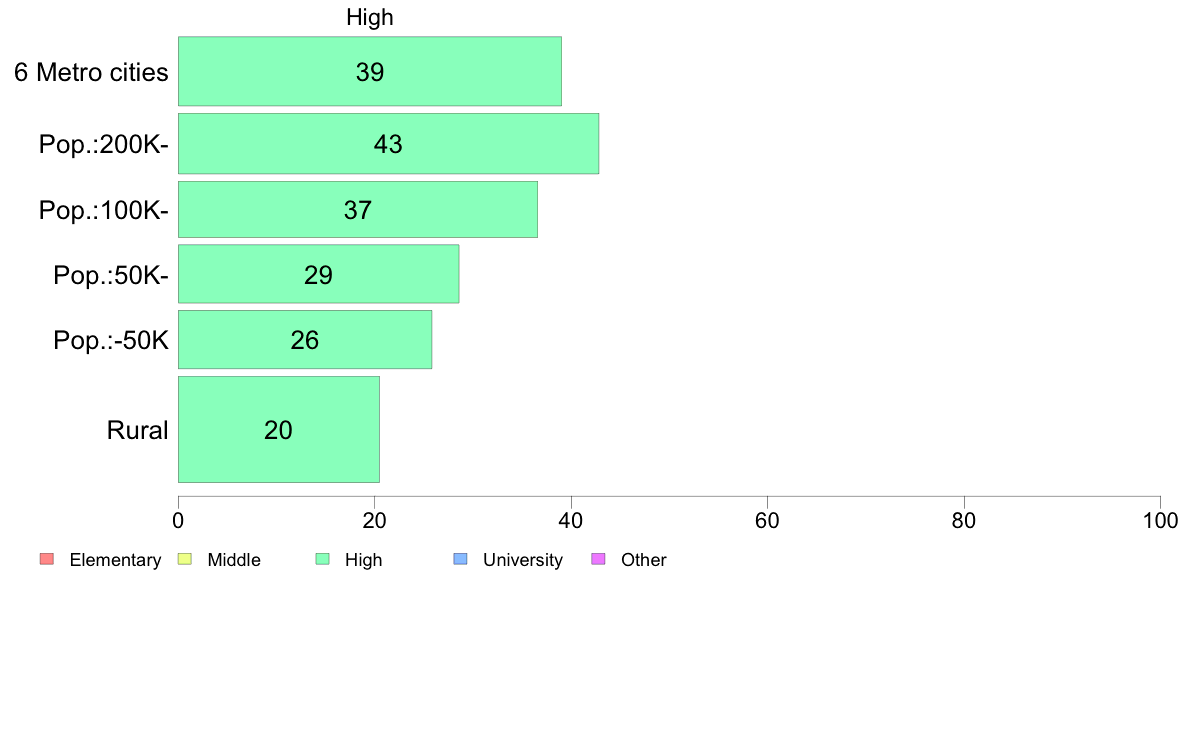Click the blue University legend swatch
The width and height of the screenshot is (1188, 736).
click(x=461, y=559)
